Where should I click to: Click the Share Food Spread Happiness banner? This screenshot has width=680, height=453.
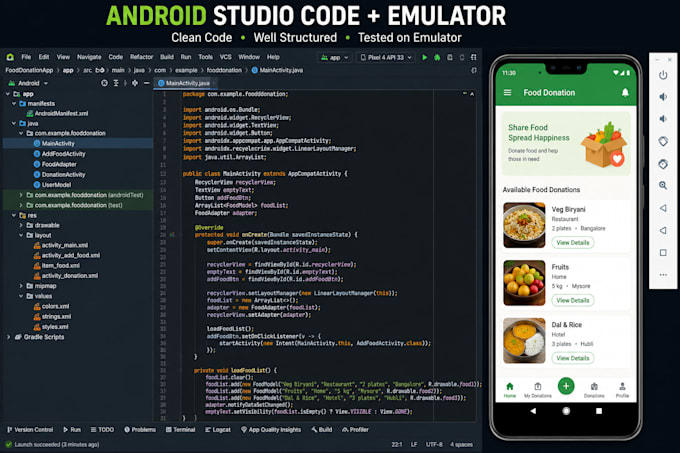point(566,143)
